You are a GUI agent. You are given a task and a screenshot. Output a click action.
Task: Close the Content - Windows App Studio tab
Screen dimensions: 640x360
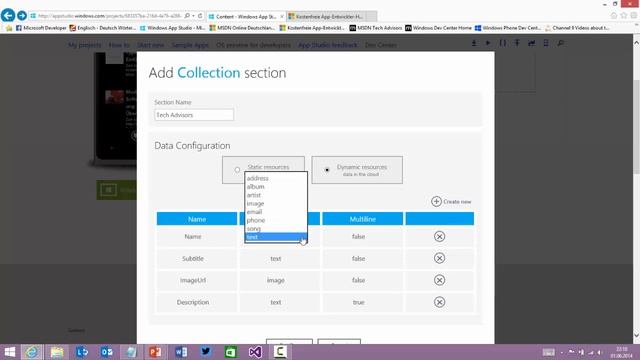point(282,16)
